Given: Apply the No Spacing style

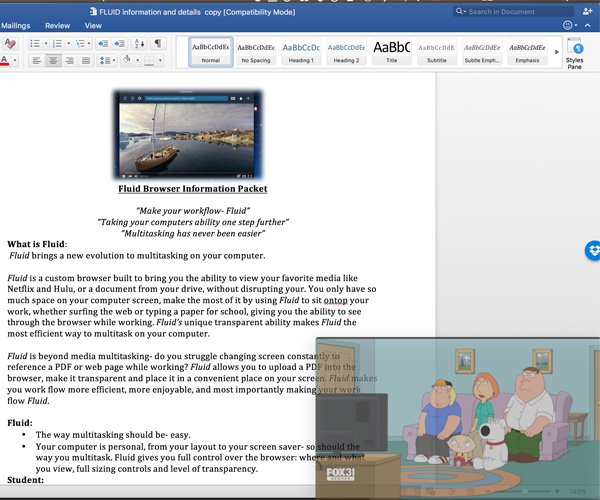Looking at the screenshot, I should tap(256, 52).
